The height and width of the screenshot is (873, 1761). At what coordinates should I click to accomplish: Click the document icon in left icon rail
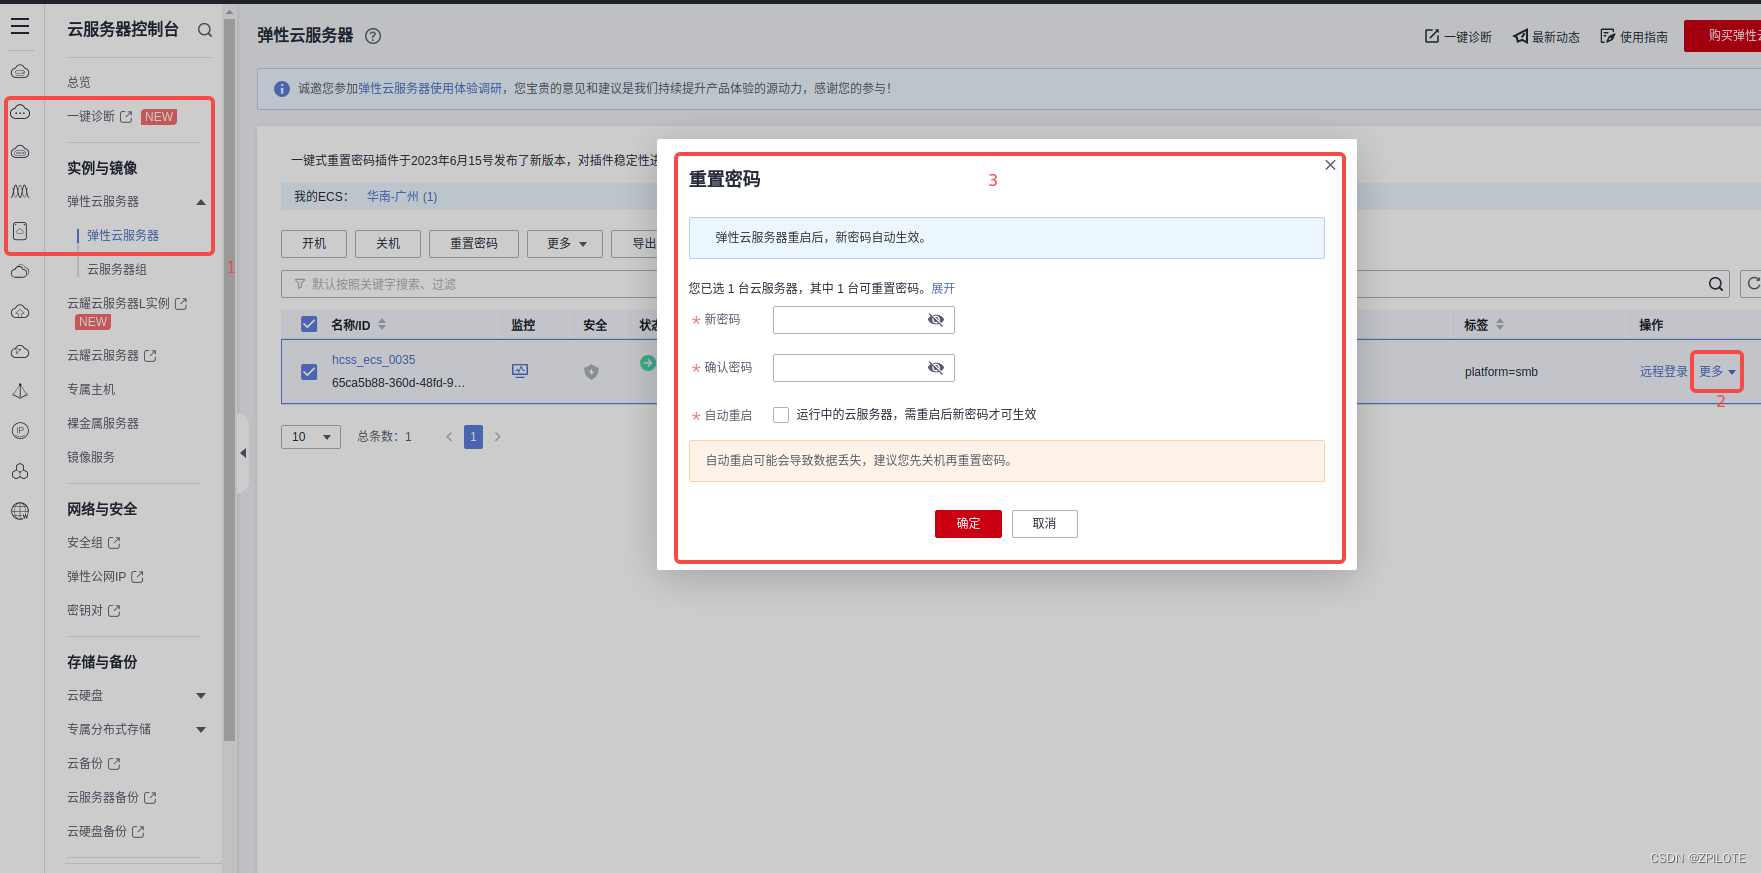coord(20,231)
